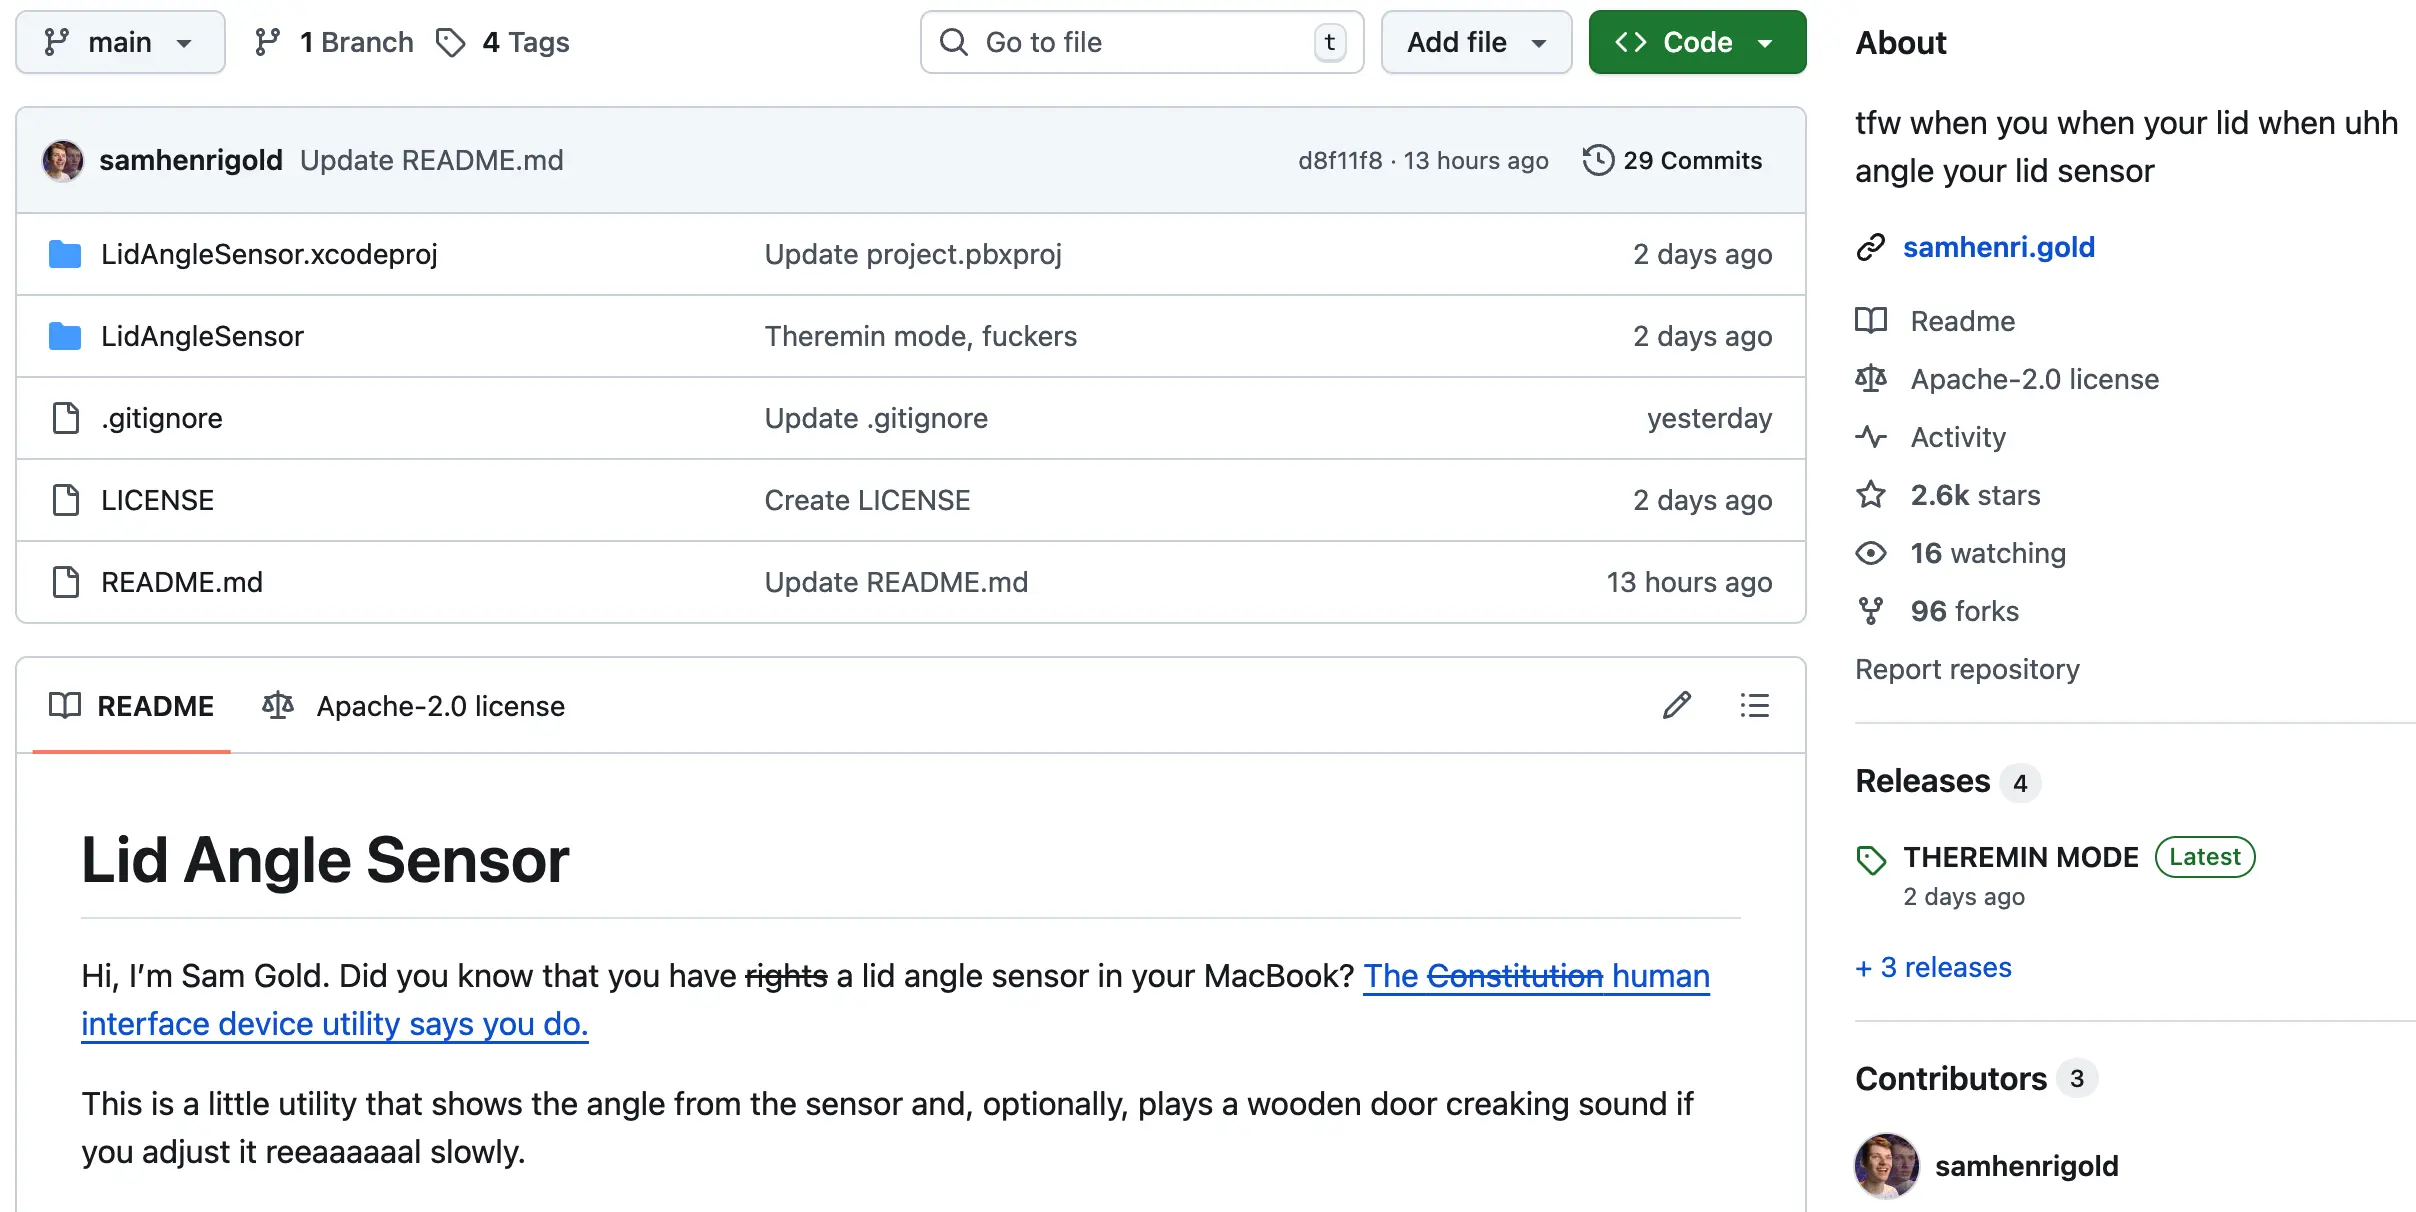
Task: Click the Go to file search field
Action: point(1141,42)
